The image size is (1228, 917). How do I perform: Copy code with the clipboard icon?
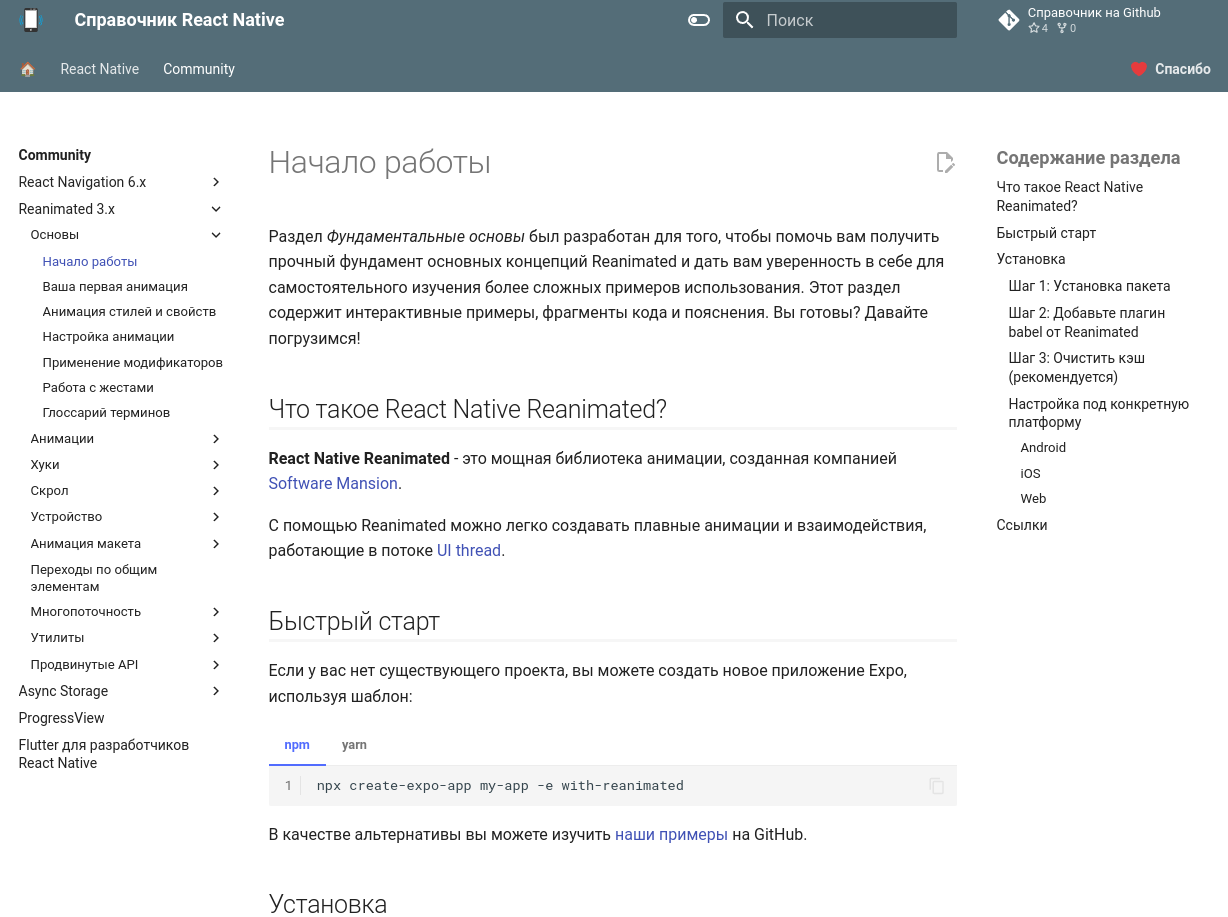pos(936,786)
